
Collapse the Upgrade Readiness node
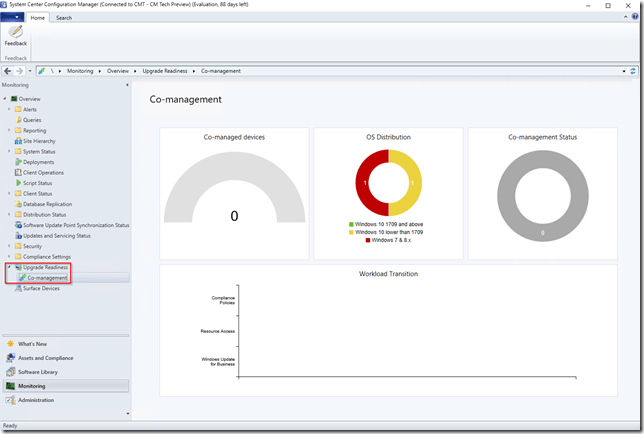click(x=9, y=267)
